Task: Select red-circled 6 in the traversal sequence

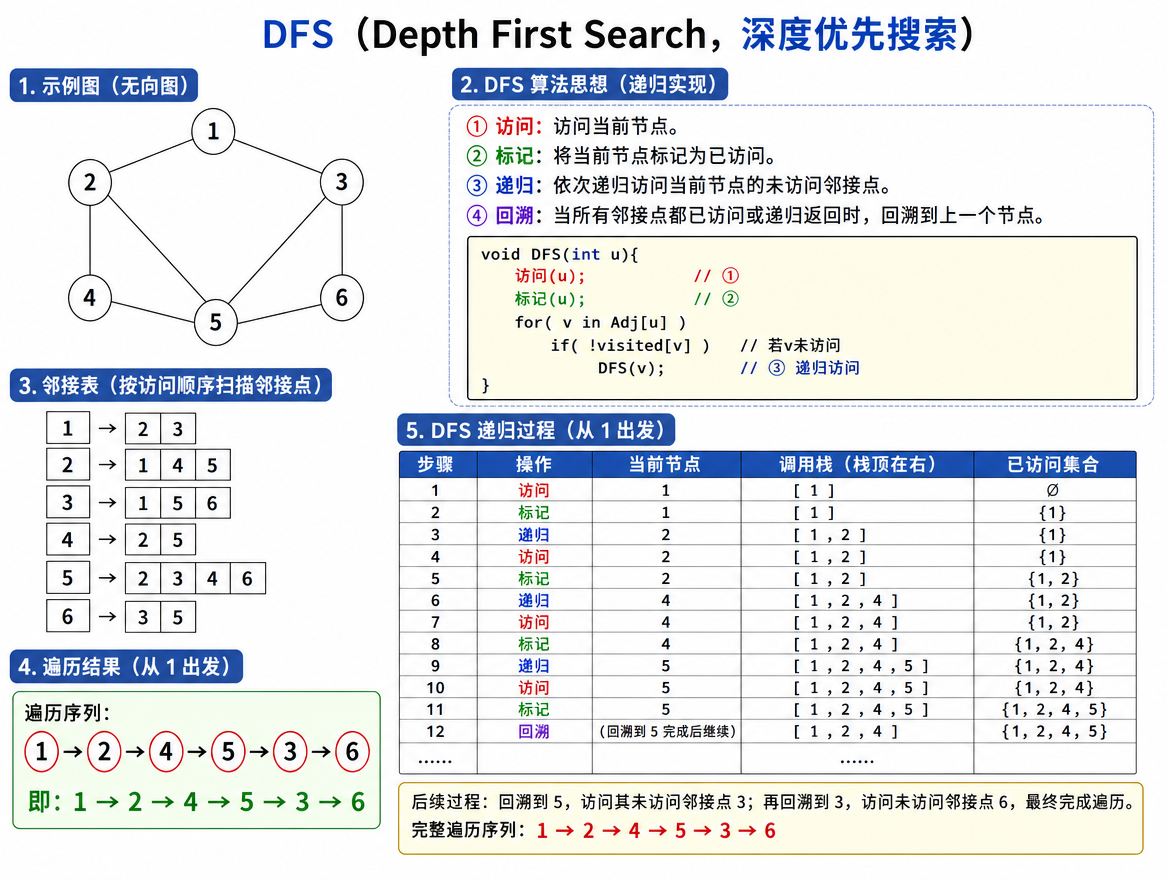Action: click(352, 752)
